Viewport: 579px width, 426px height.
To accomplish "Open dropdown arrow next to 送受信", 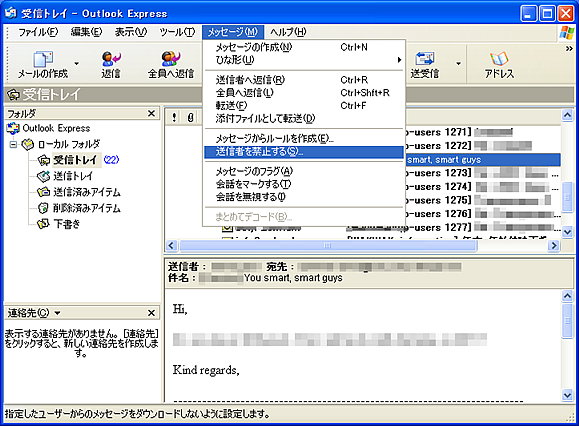I will coord(458,63).
